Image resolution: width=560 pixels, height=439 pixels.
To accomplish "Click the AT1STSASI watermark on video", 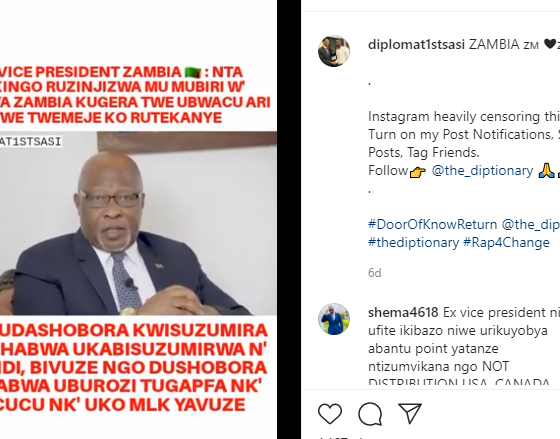I will (31, 141).
